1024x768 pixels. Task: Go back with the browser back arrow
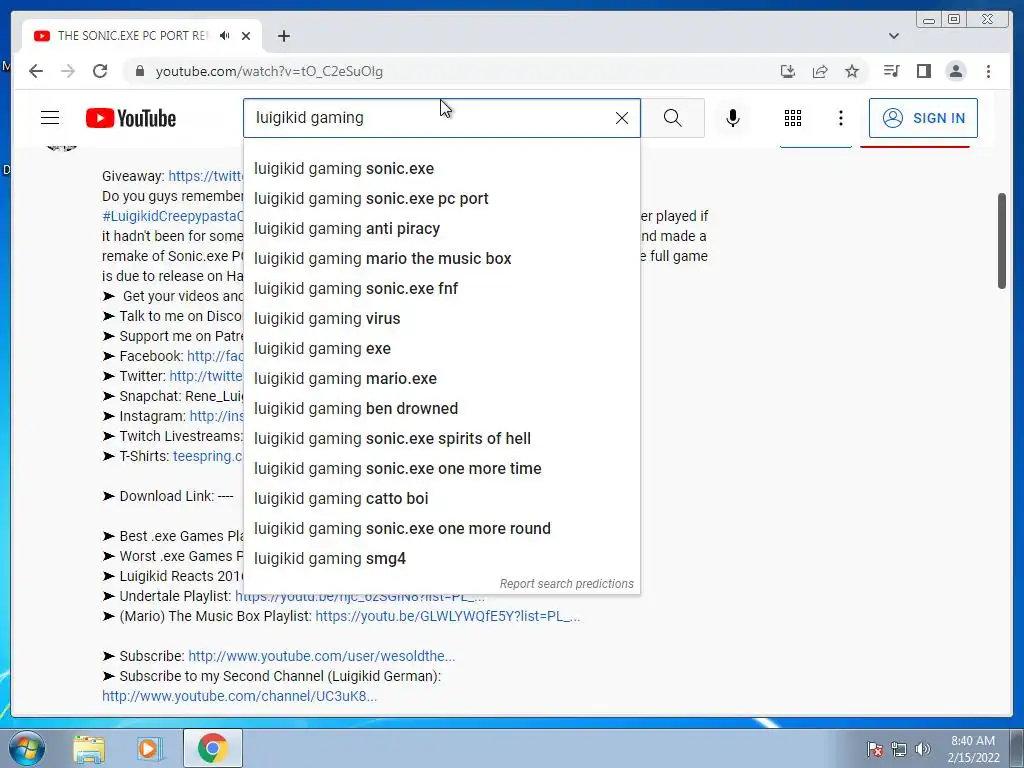tap(36, 71)
